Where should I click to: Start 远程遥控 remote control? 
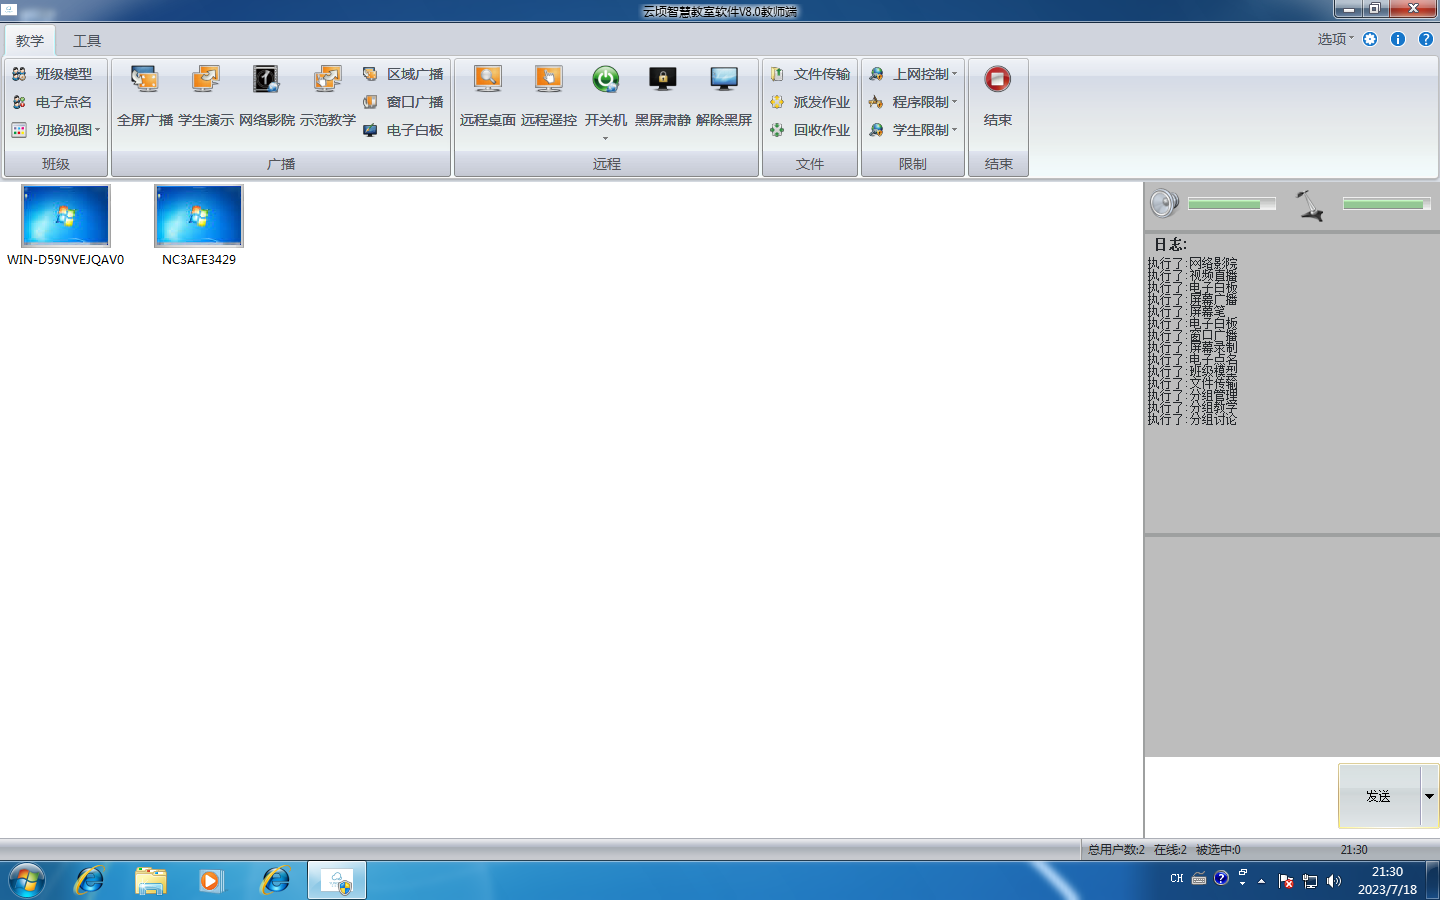548,95
